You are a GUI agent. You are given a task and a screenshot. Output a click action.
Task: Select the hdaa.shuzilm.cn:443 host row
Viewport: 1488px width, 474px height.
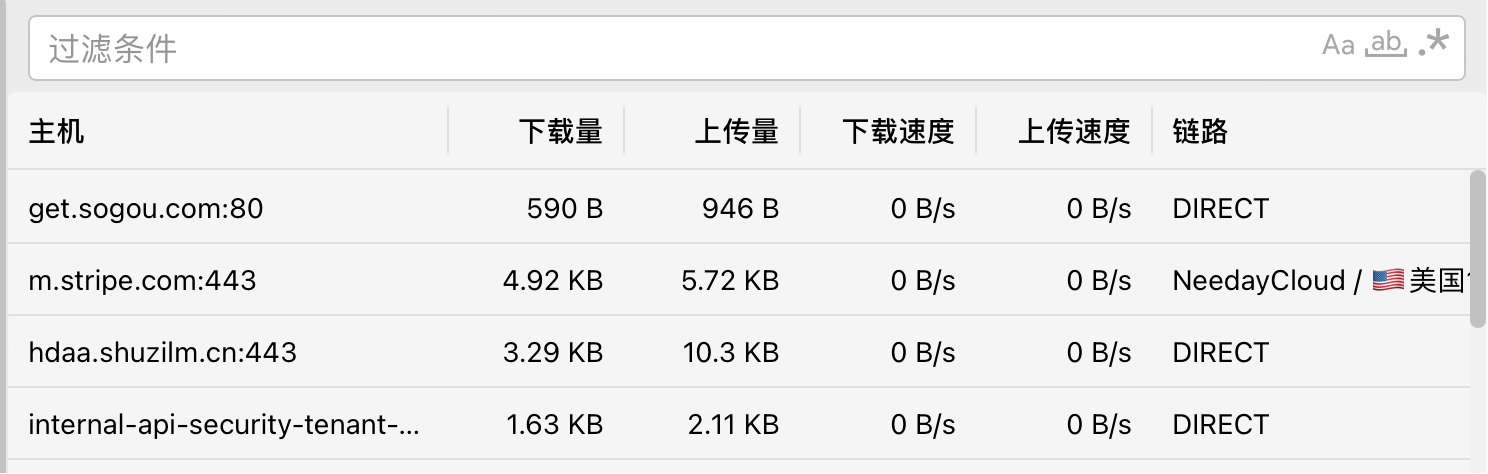(x=739, y=352)
